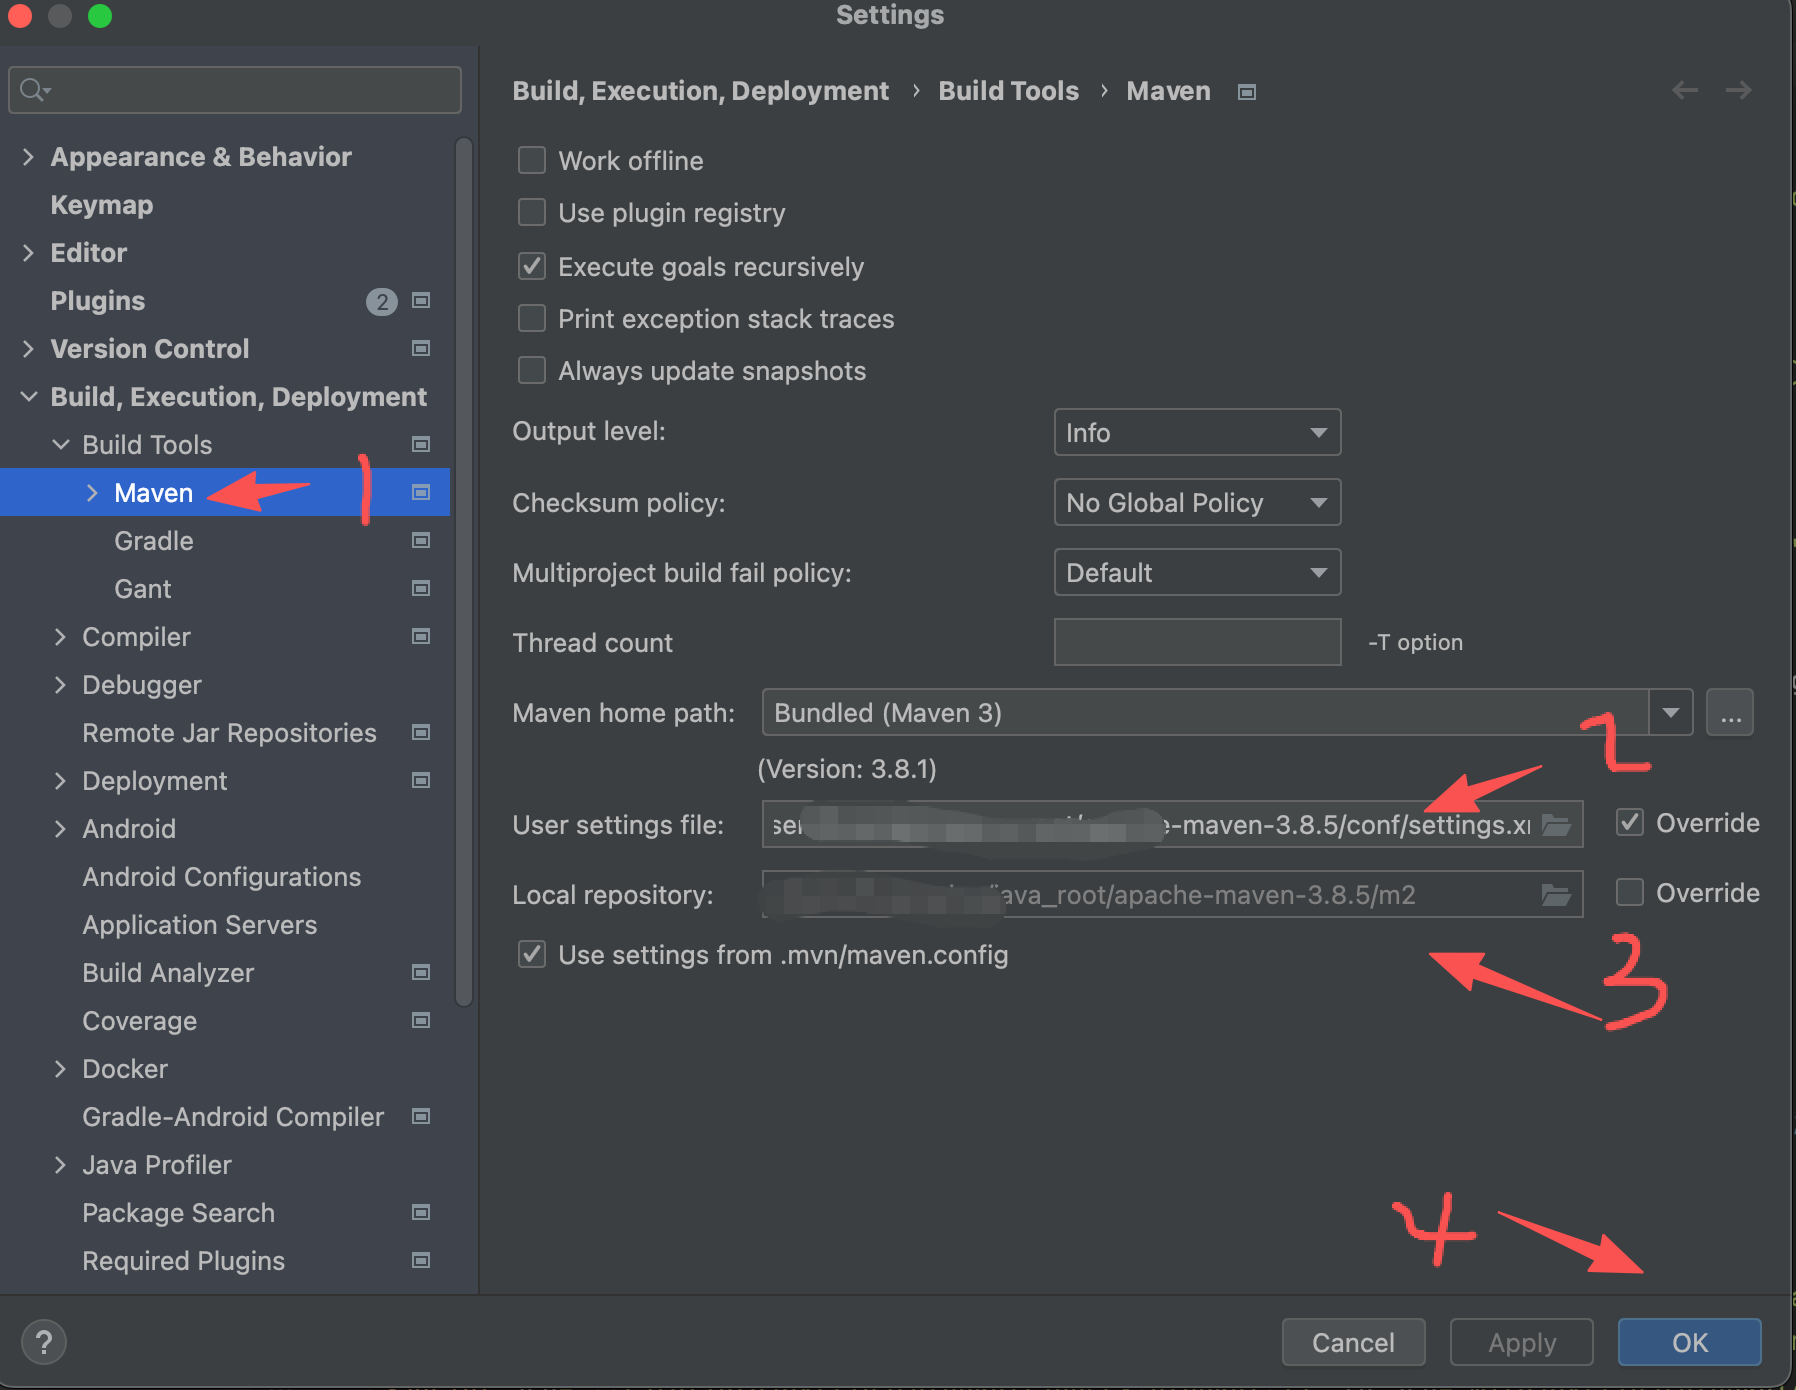1796x1390 pixels.
Task: Click project-level icon beside Compiler row
Action: click(x=421, y=636)
